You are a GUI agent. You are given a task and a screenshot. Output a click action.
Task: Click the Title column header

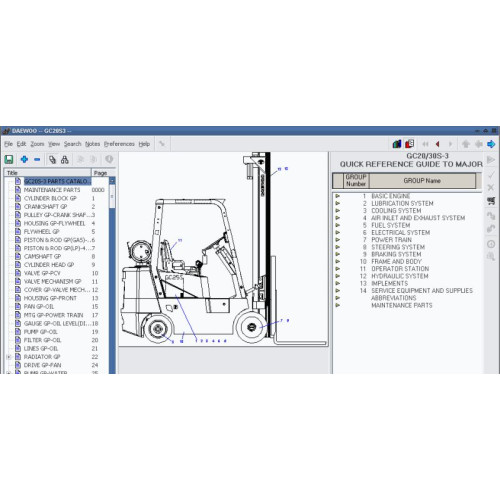[47, 173]
